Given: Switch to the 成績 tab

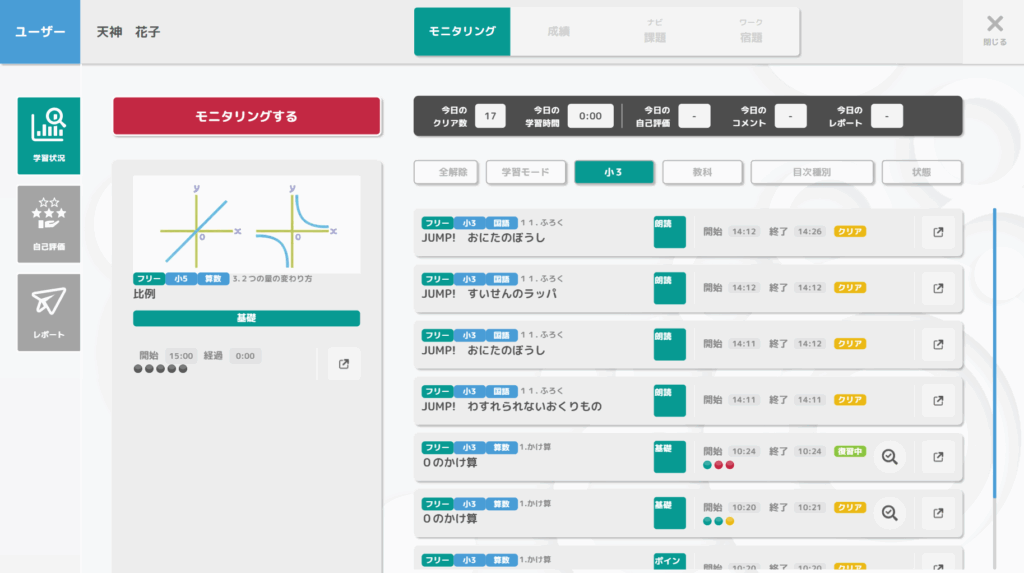Looking at the screenshot, I should point(557,32).
